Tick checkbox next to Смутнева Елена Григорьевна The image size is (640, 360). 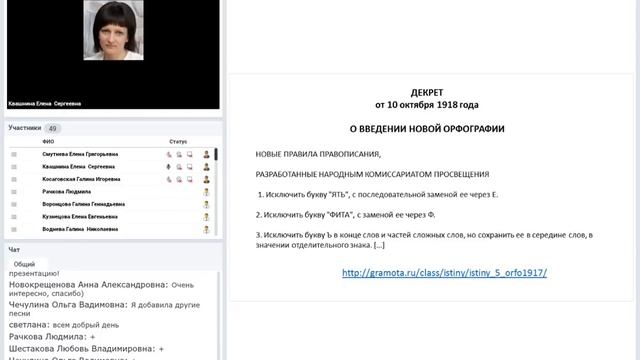click(14, 154)
